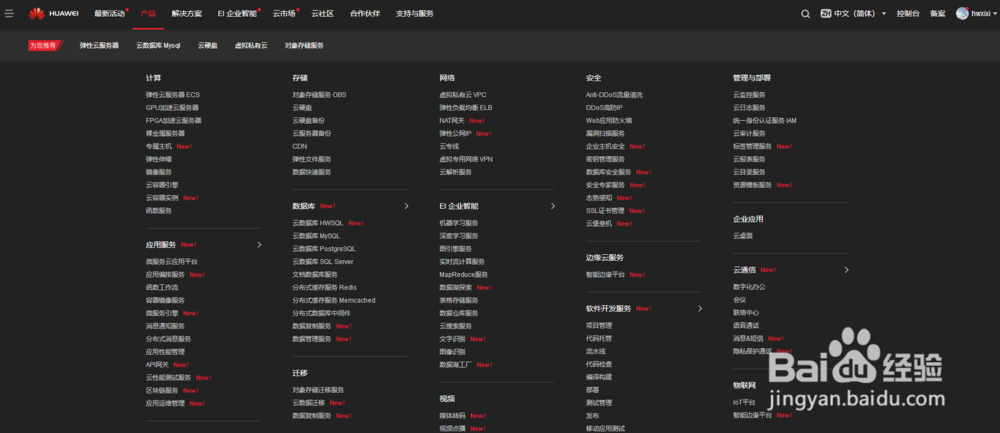Viewport: 1000px width, 433px height.
Task: Open 云数据库 Mysql in recommendations bar
Action: point(158,46)
